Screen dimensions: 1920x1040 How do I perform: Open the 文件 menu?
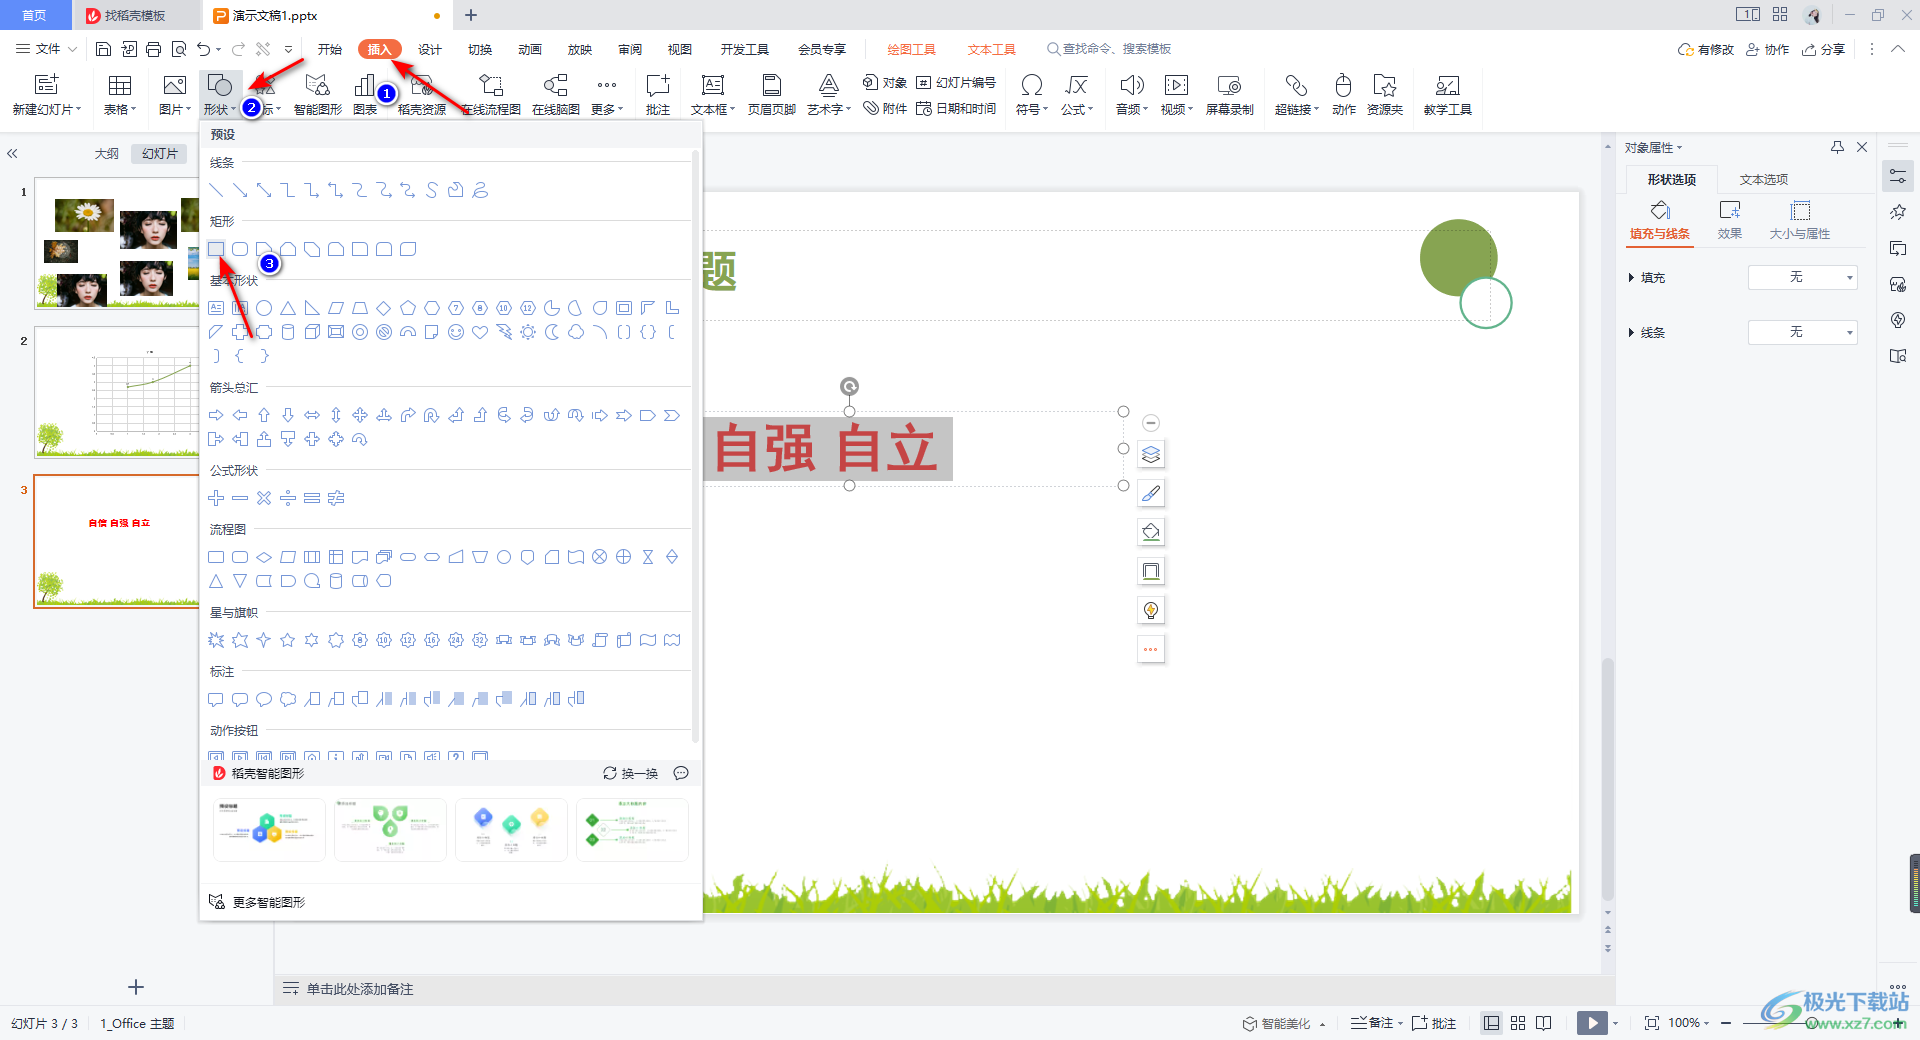[x=46, y=49]
